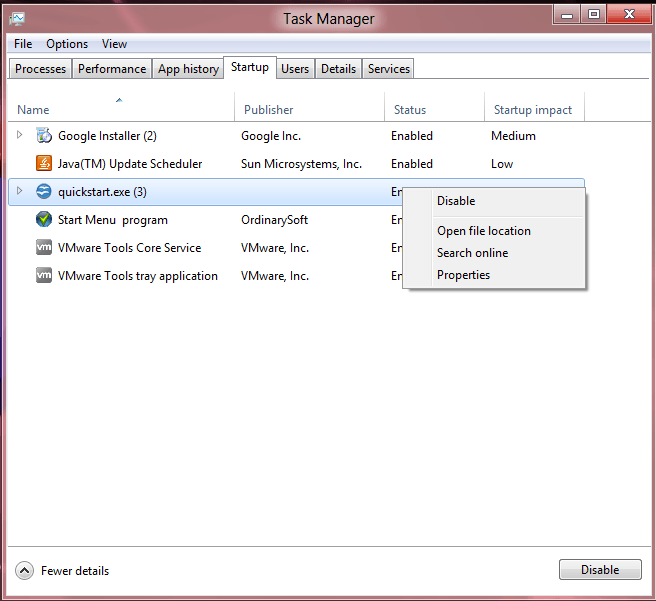The image size is (656, 601).
Task: Select the Start Menu program row name
Action: click(113, 220)
